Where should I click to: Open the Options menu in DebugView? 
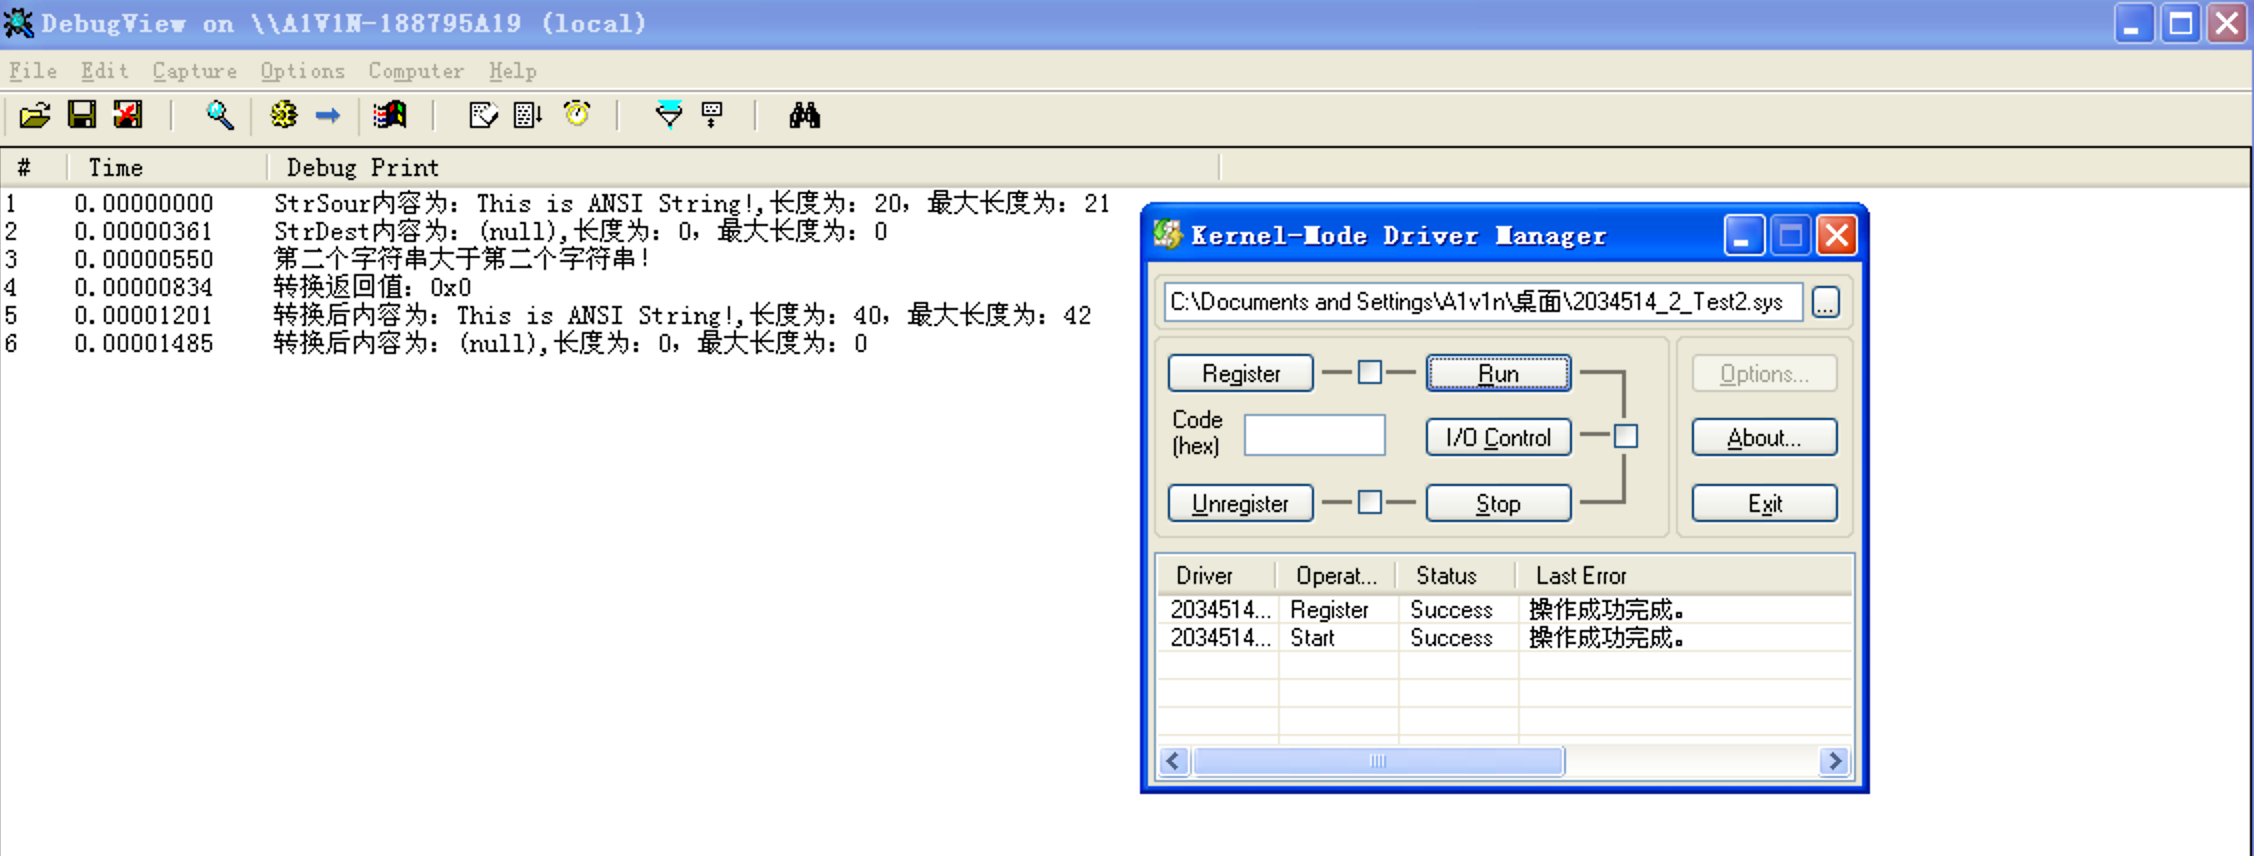[x=303, y=71]
